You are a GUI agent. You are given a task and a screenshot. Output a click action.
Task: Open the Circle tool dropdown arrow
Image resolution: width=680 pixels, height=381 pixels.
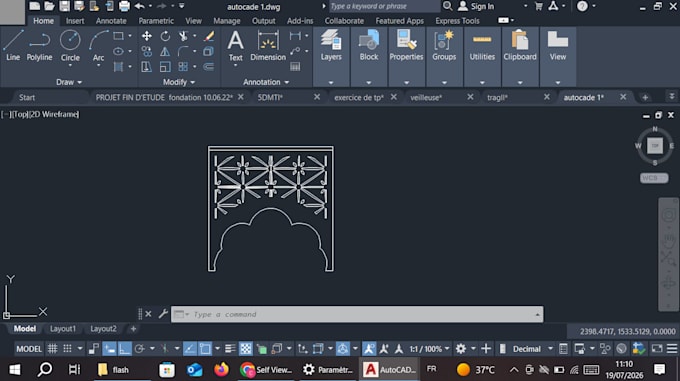click(70, 65)
